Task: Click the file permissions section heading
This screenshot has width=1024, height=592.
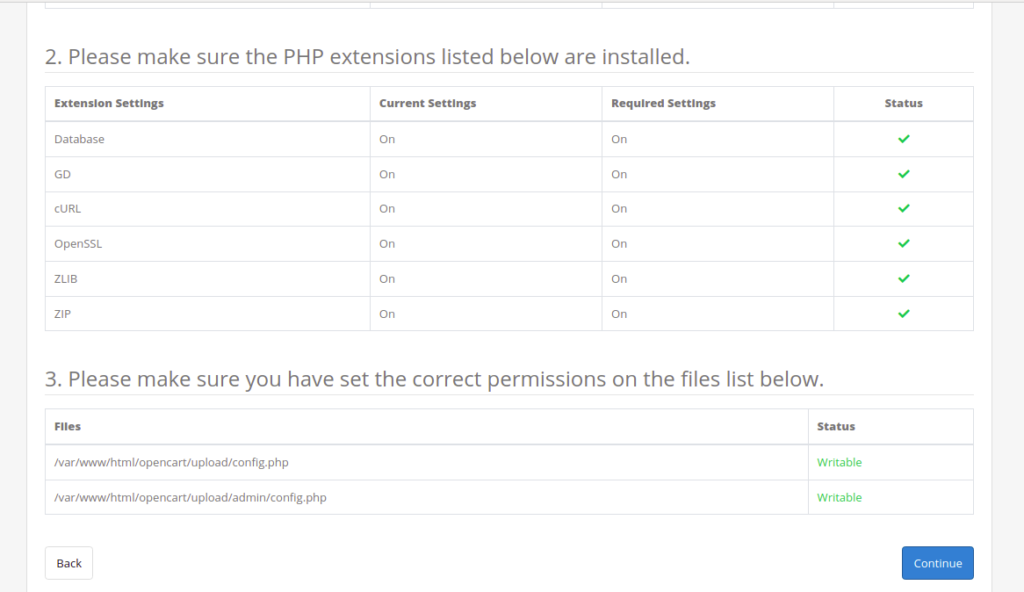Action: coord(434,379)
